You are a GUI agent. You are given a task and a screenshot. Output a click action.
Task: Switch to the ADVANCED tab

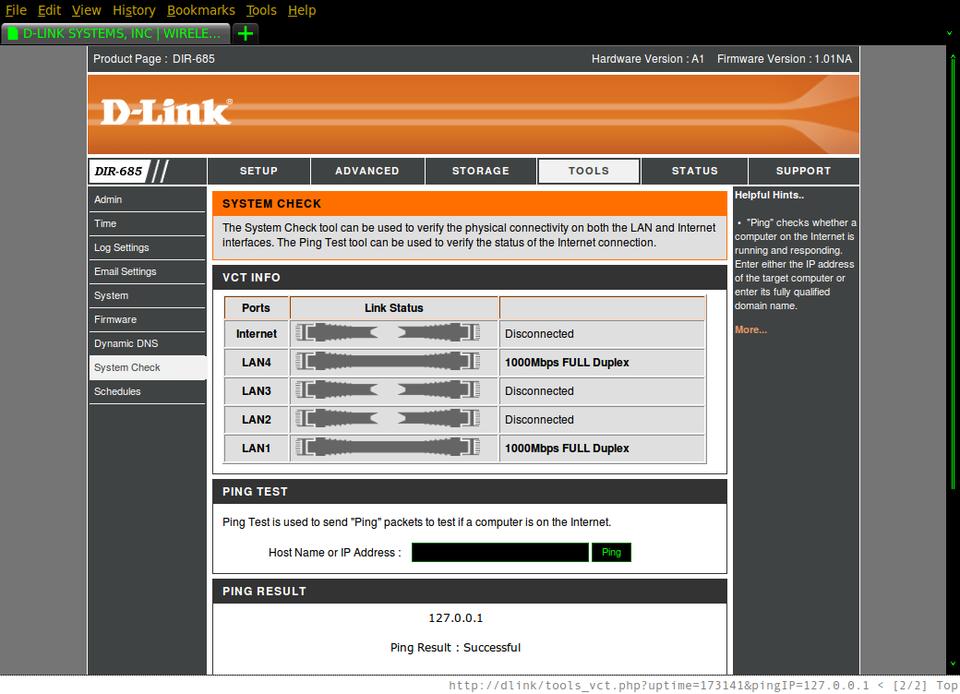pyautogui.click(x=367, y=171)
